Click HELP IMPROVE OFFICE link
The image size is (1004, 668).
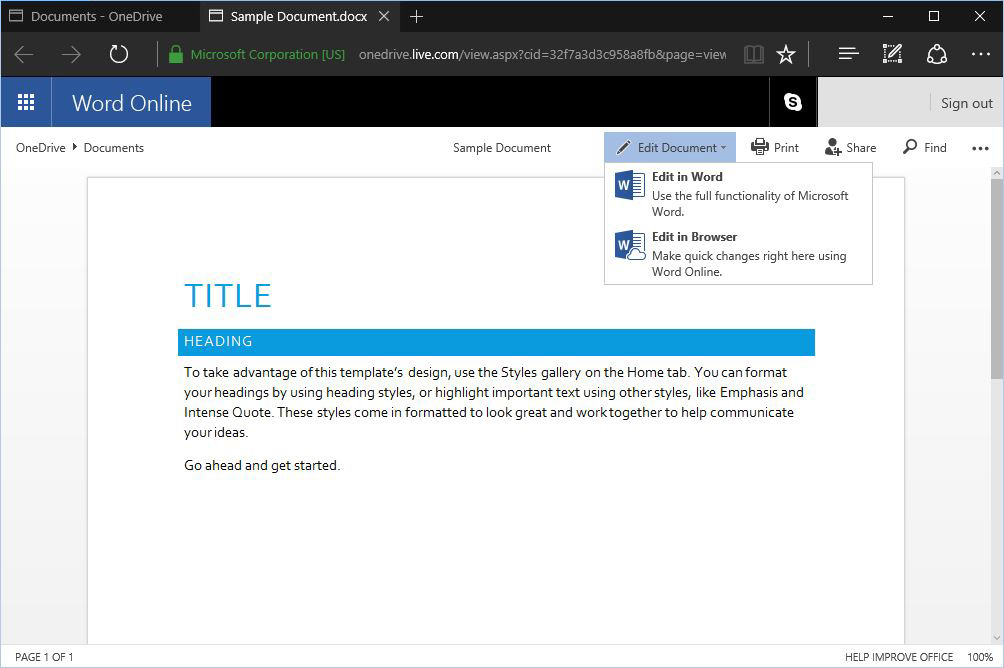899,657
